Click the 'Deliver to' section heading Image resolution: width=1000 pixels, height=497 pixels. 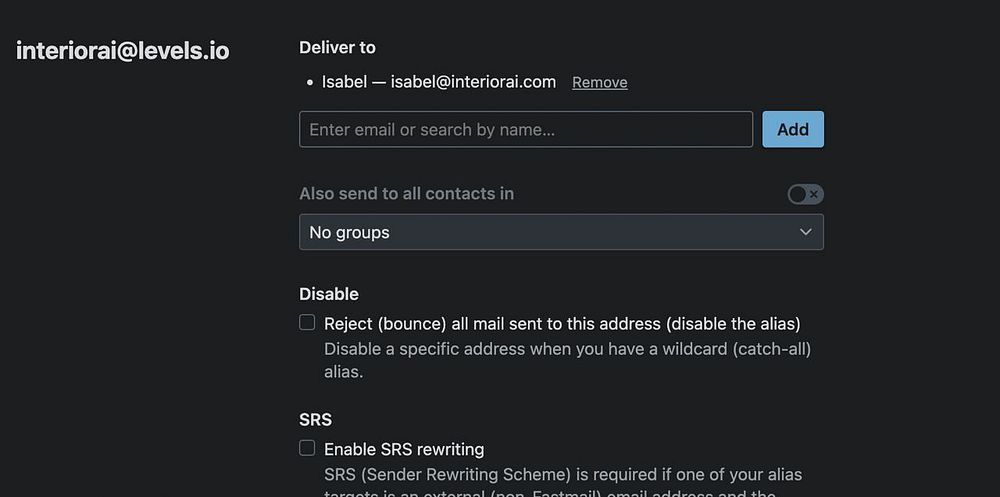tap(337, 47)
